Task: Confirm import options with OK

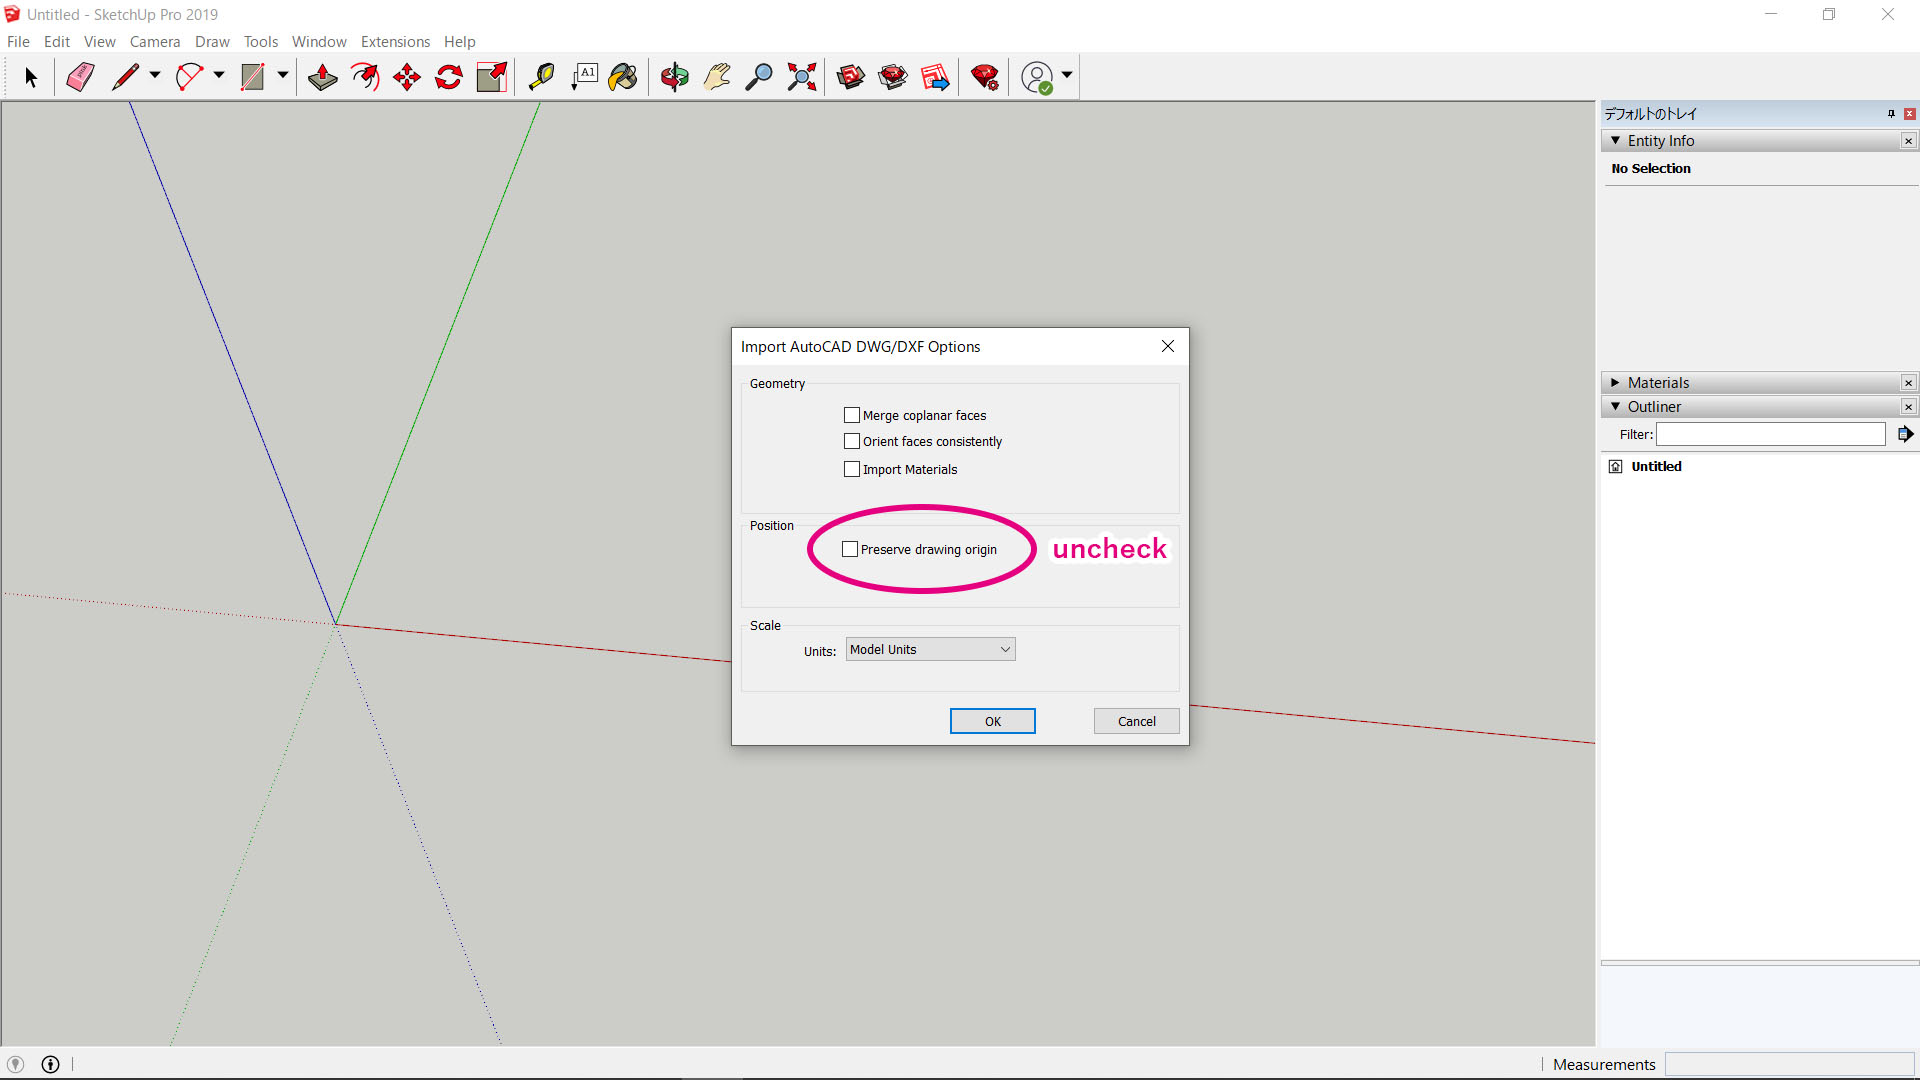Action: coord(993,721)
